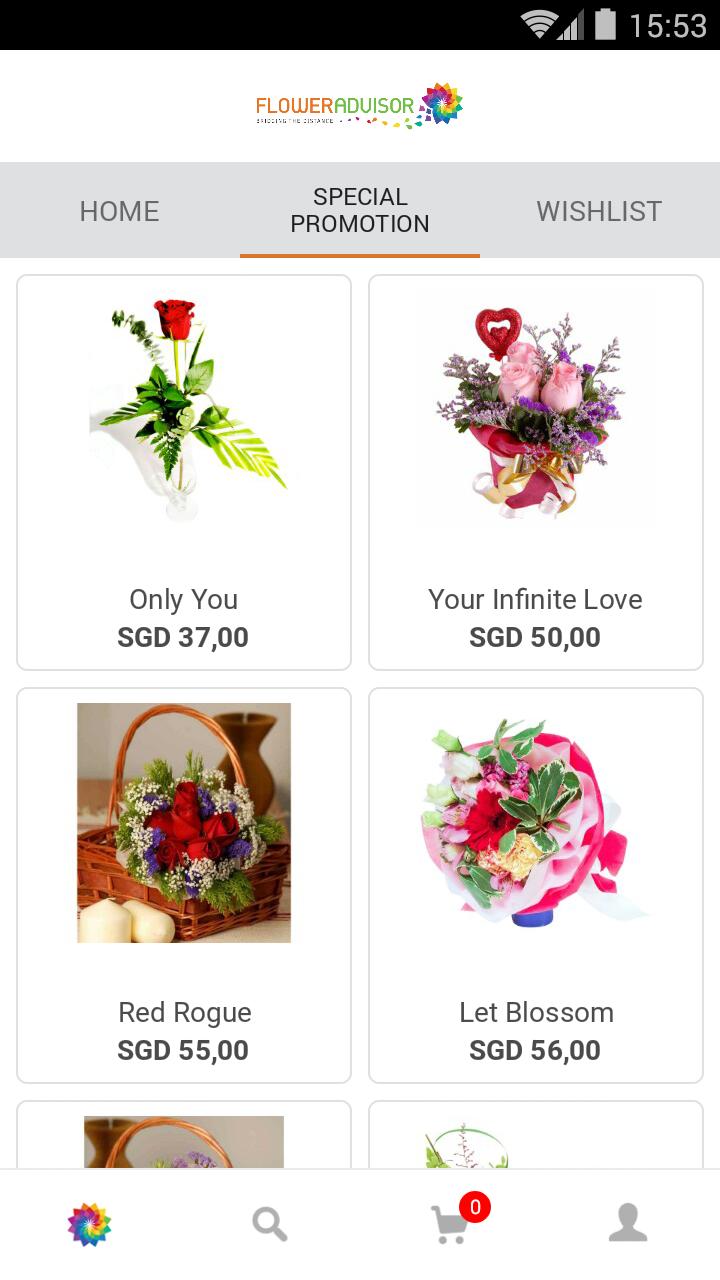Tap the battery status icon
This screenshot has height=1280, width=720.
[x=605, y=24]
